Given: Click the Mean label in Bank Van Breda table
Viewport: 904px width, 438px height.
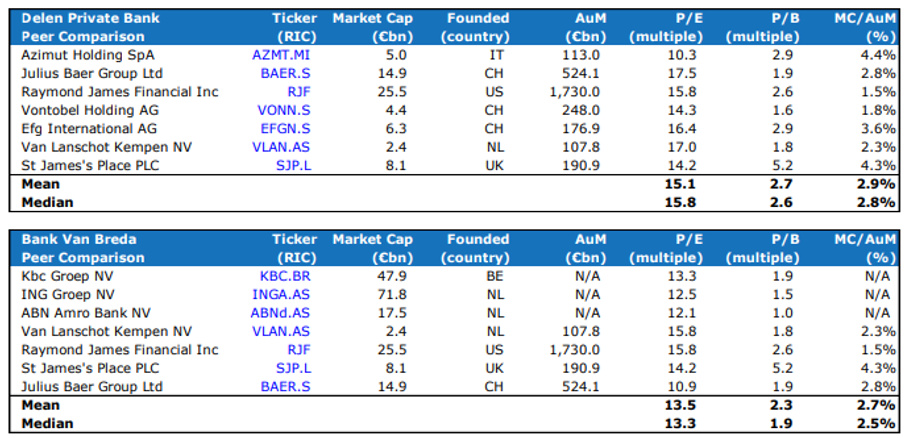Looking at the screenshot, I should coord(41,405).
